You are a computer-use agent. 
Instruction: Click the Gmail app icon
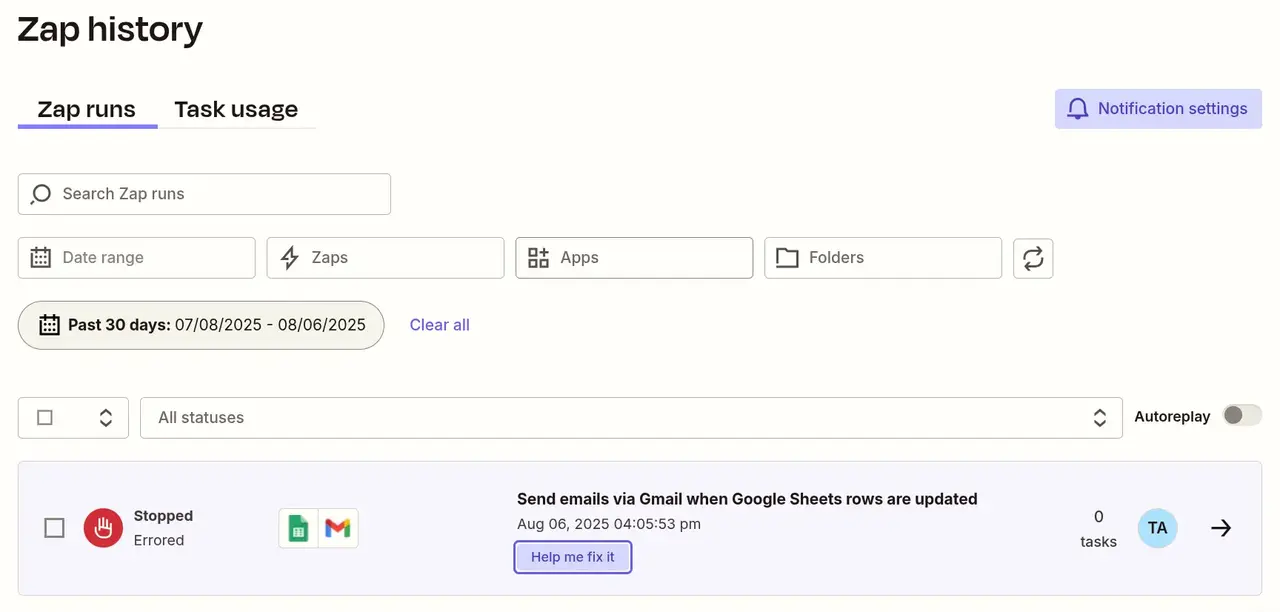pos(338,528)
